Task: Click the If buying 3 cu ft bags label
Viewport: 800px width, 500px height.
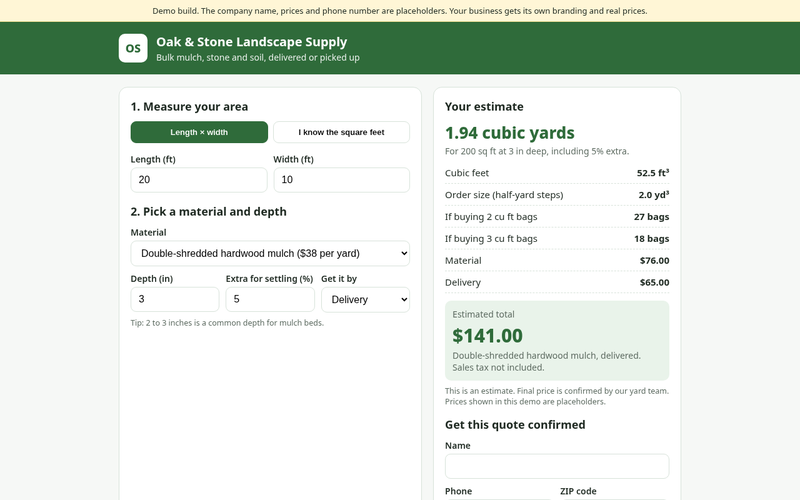Action: click(491, 239)
